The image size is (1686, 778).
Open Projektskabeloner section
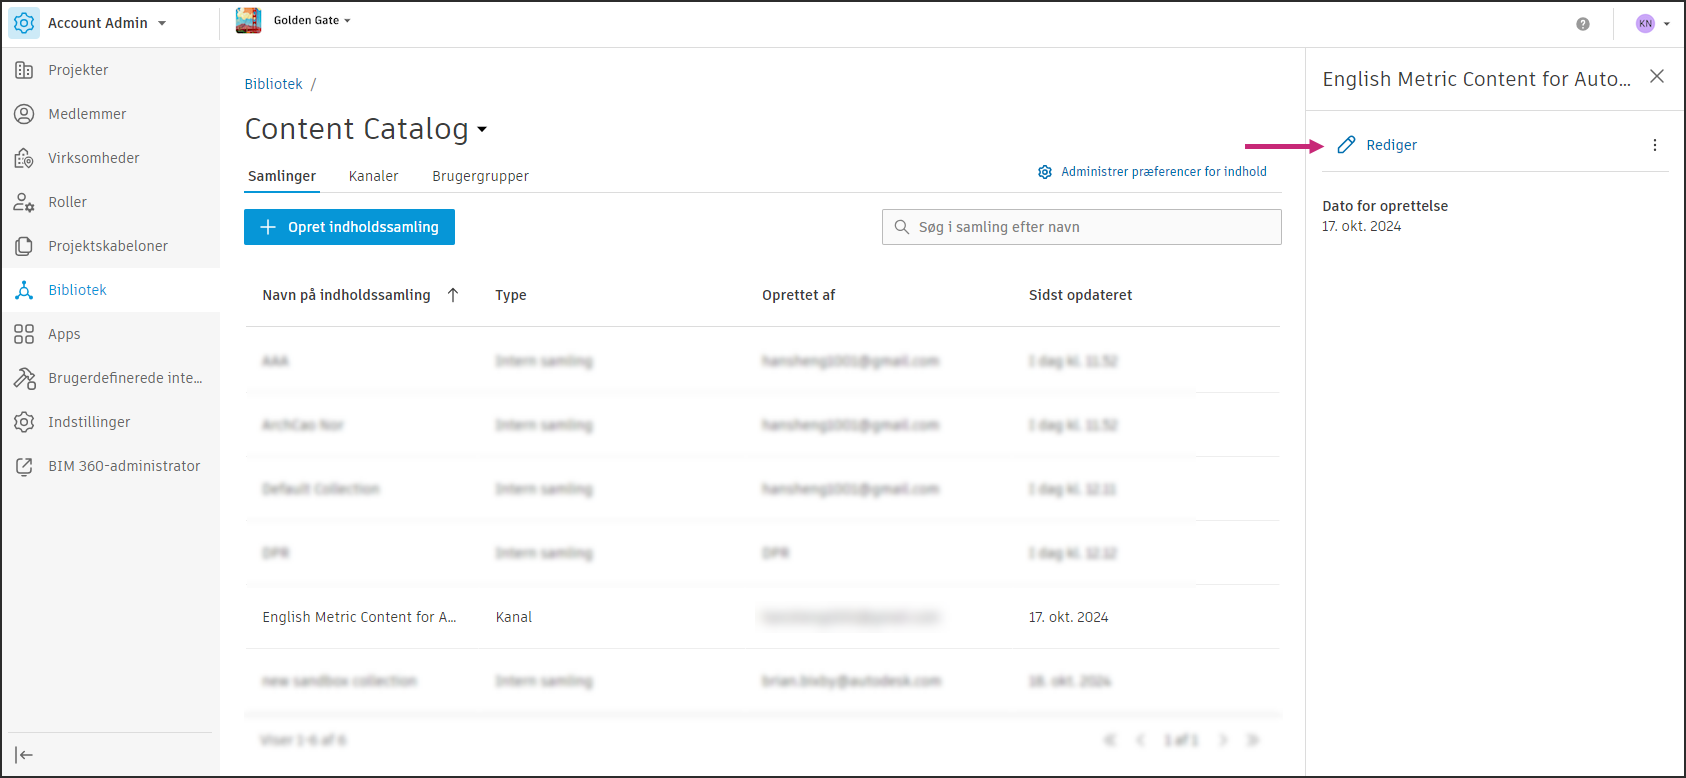click(x=108, y=246)
